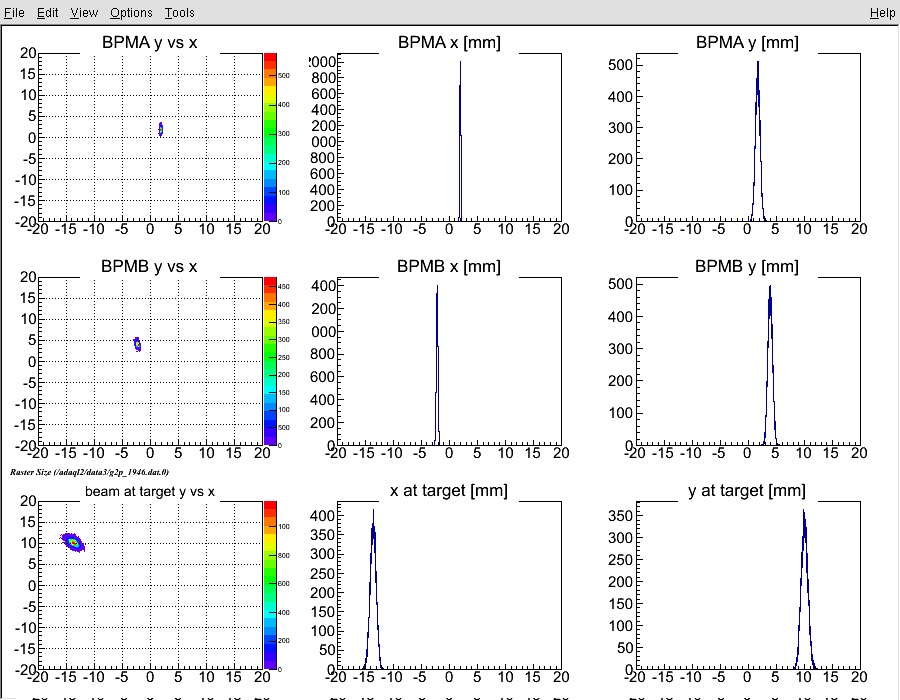
Task: Click the beam at target color palette bar
Action: click(x=270, y=585)
